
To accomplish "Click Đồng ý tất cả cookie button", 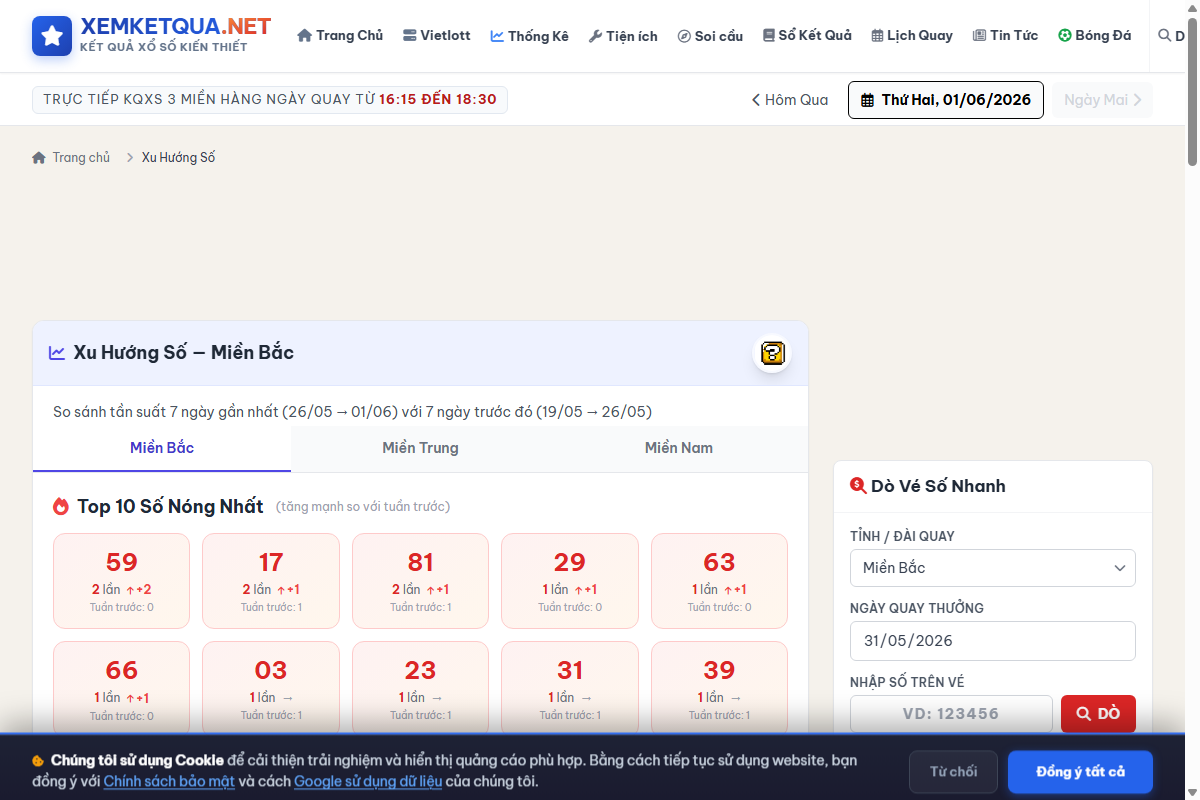I will click(x=1080, y=772).
